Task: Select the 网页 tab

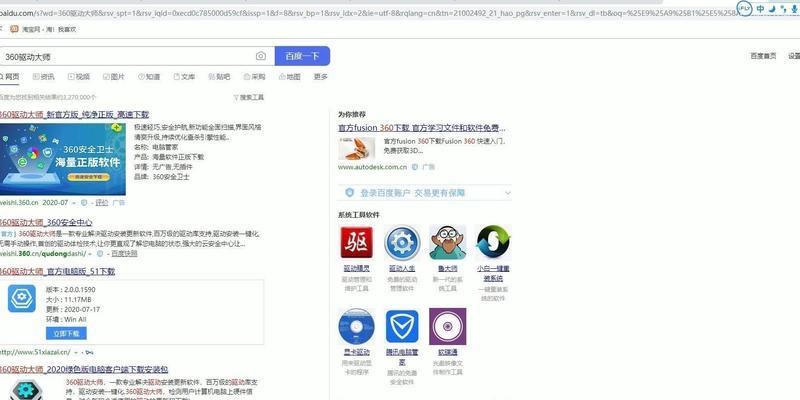Action: click(10, 77)
